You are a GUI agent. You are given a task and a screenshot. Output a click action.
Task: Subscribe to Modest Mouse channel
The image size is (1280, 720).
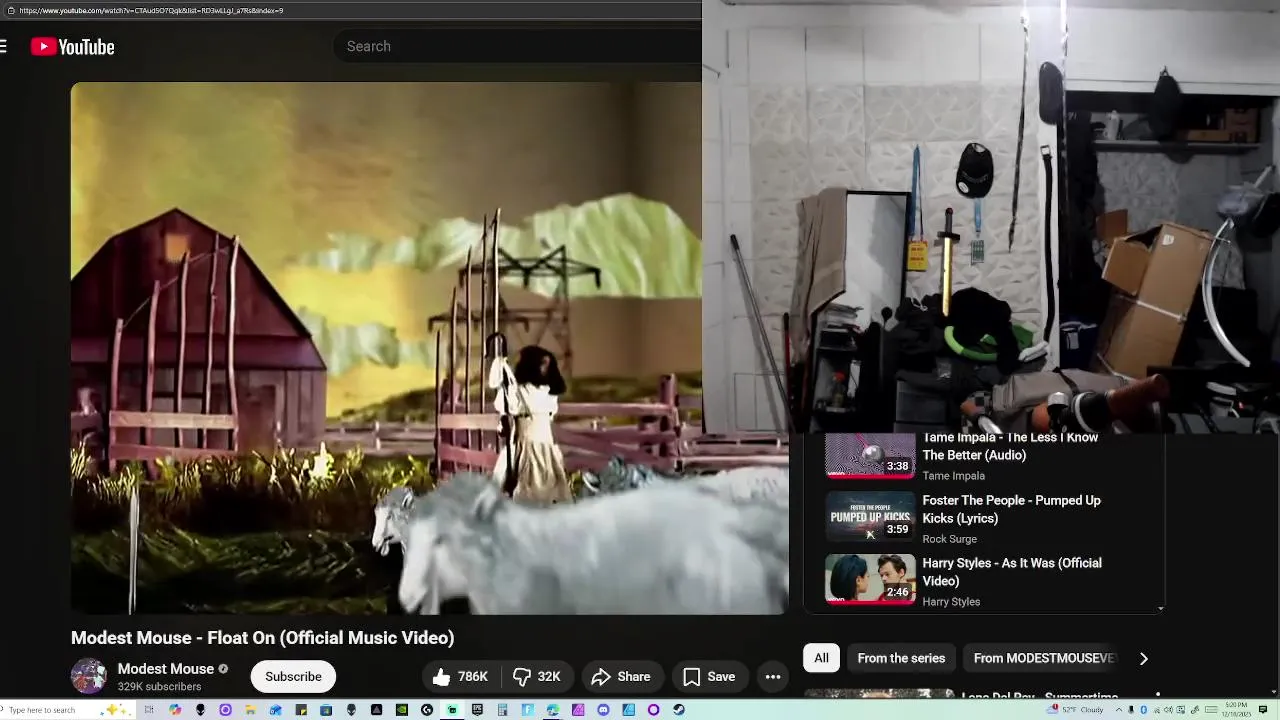tap(293, 677)
